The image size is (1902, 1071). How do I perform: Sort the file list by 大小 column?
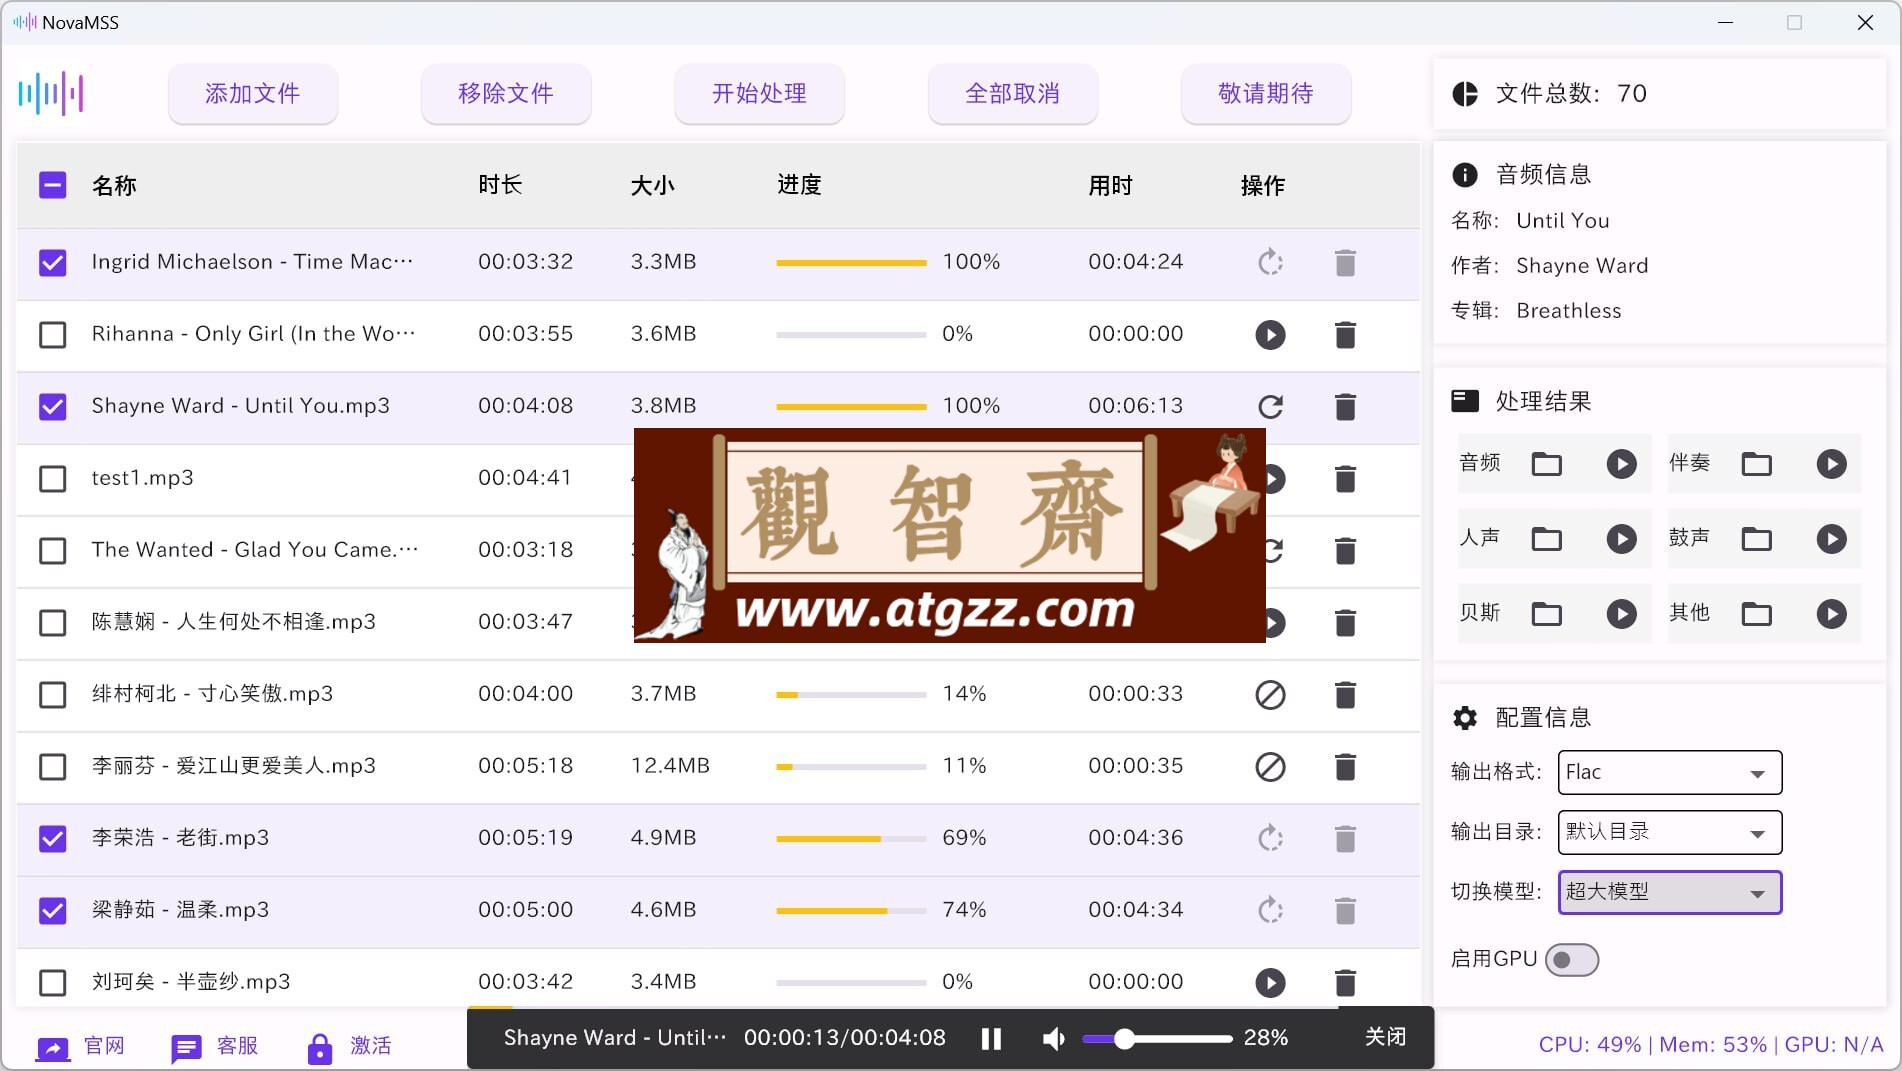tap(652, 185)
